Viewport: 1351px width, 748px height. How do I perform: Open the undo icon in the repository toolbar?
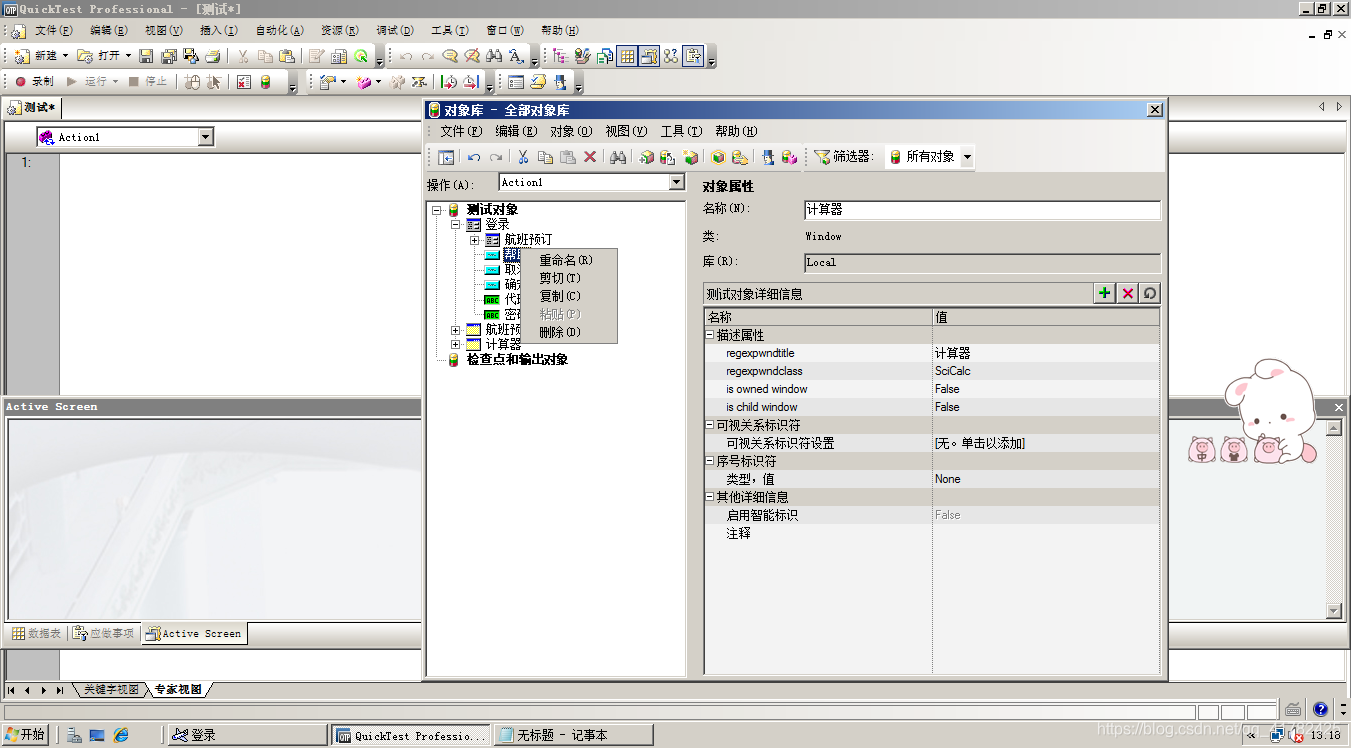click(x=472, y=157)
